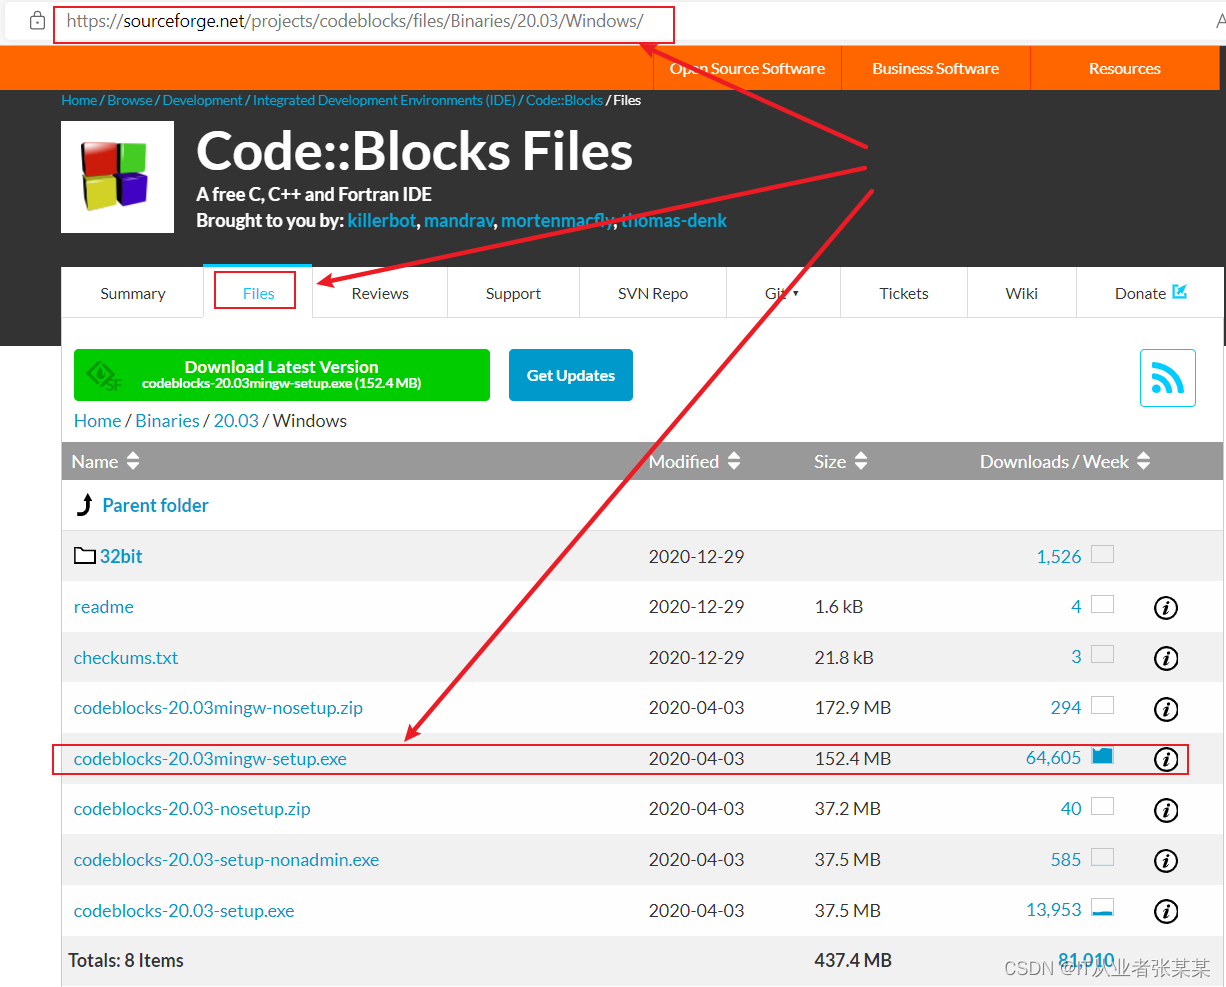The width and height of the screenshot is (1226, 987).
Task: Click the Download Latest Version button
Action: (281, 375)
